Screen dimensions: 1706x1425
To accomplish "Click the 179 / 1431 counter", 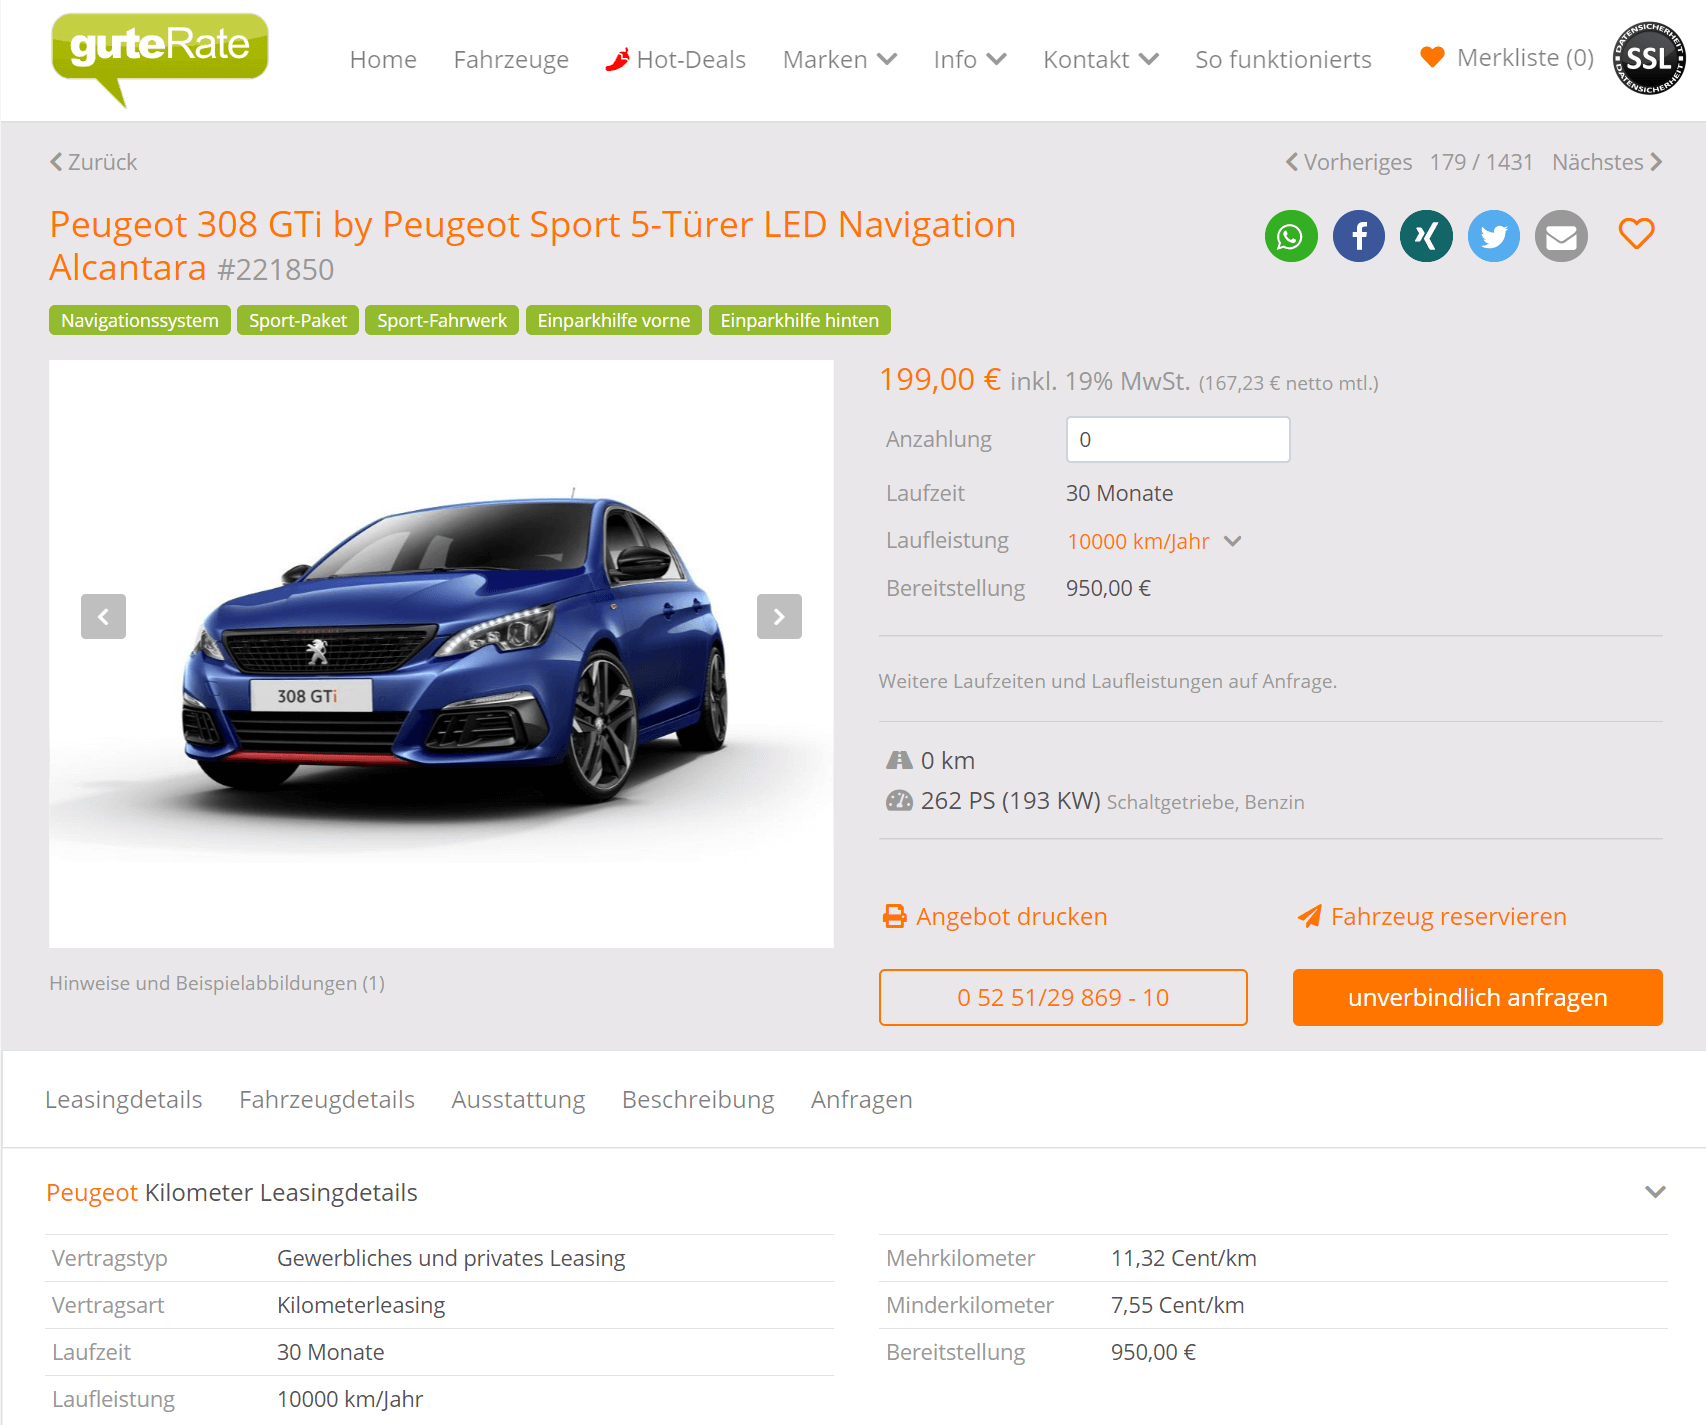I will [x=1481, y=162].
